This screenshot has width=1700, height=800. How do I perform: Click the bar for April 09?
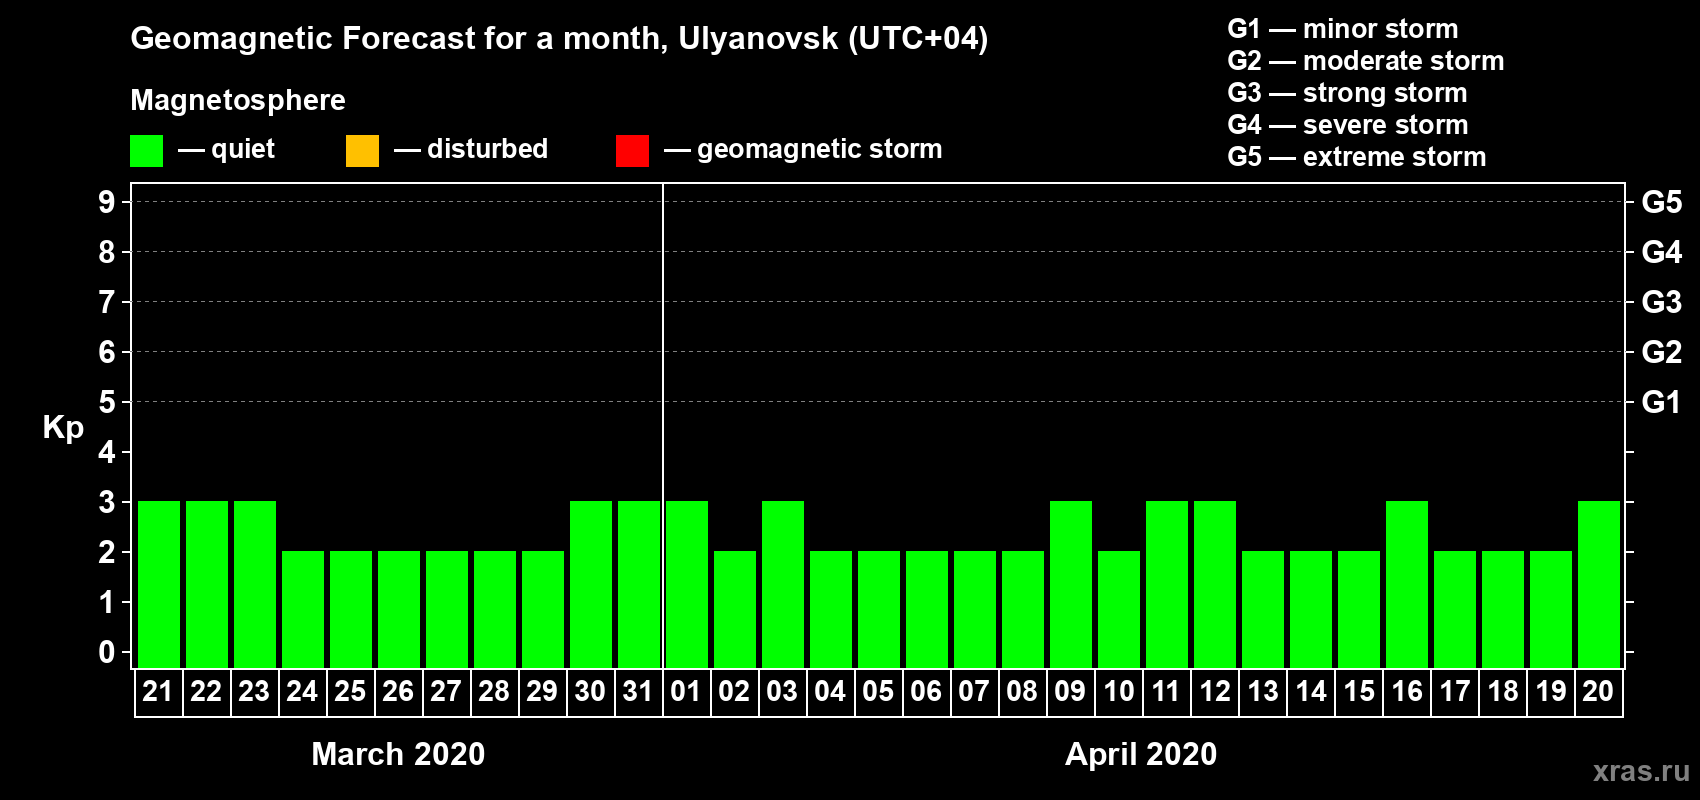tap(1071, 584)
